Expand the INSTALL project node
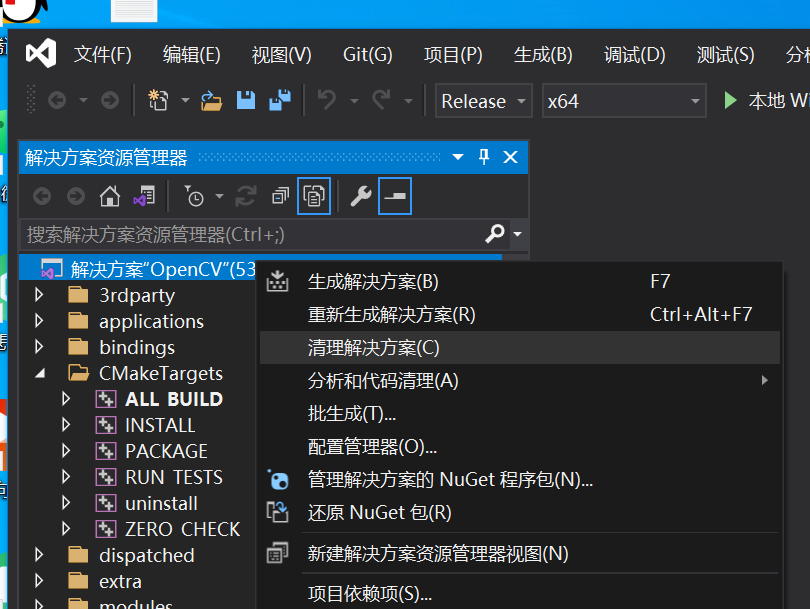 66,425
